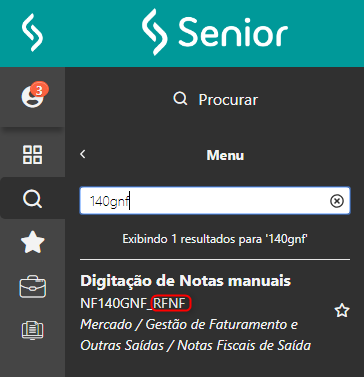The width and height of the screenshot is (364, 377).
Task: Open the briefcase icon in sidebar
Action: (x=33, y=286)
